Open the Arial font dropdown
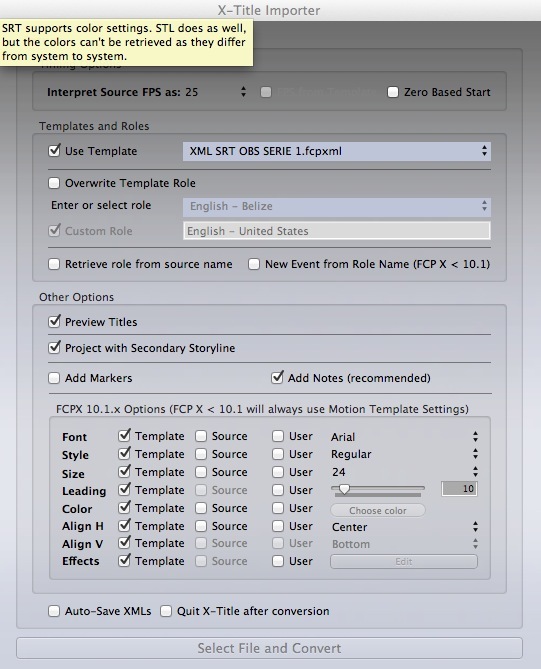Screen dimensions: 541x669 (x=404, y=436)
